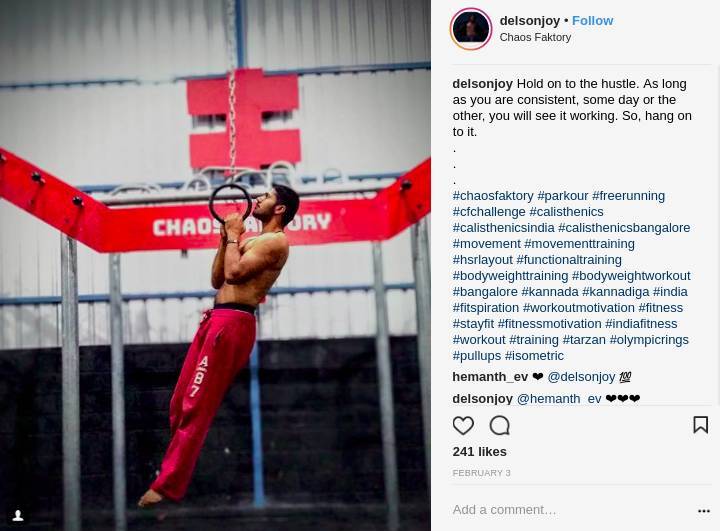View the 241 likes list

[x=479, y=452]
